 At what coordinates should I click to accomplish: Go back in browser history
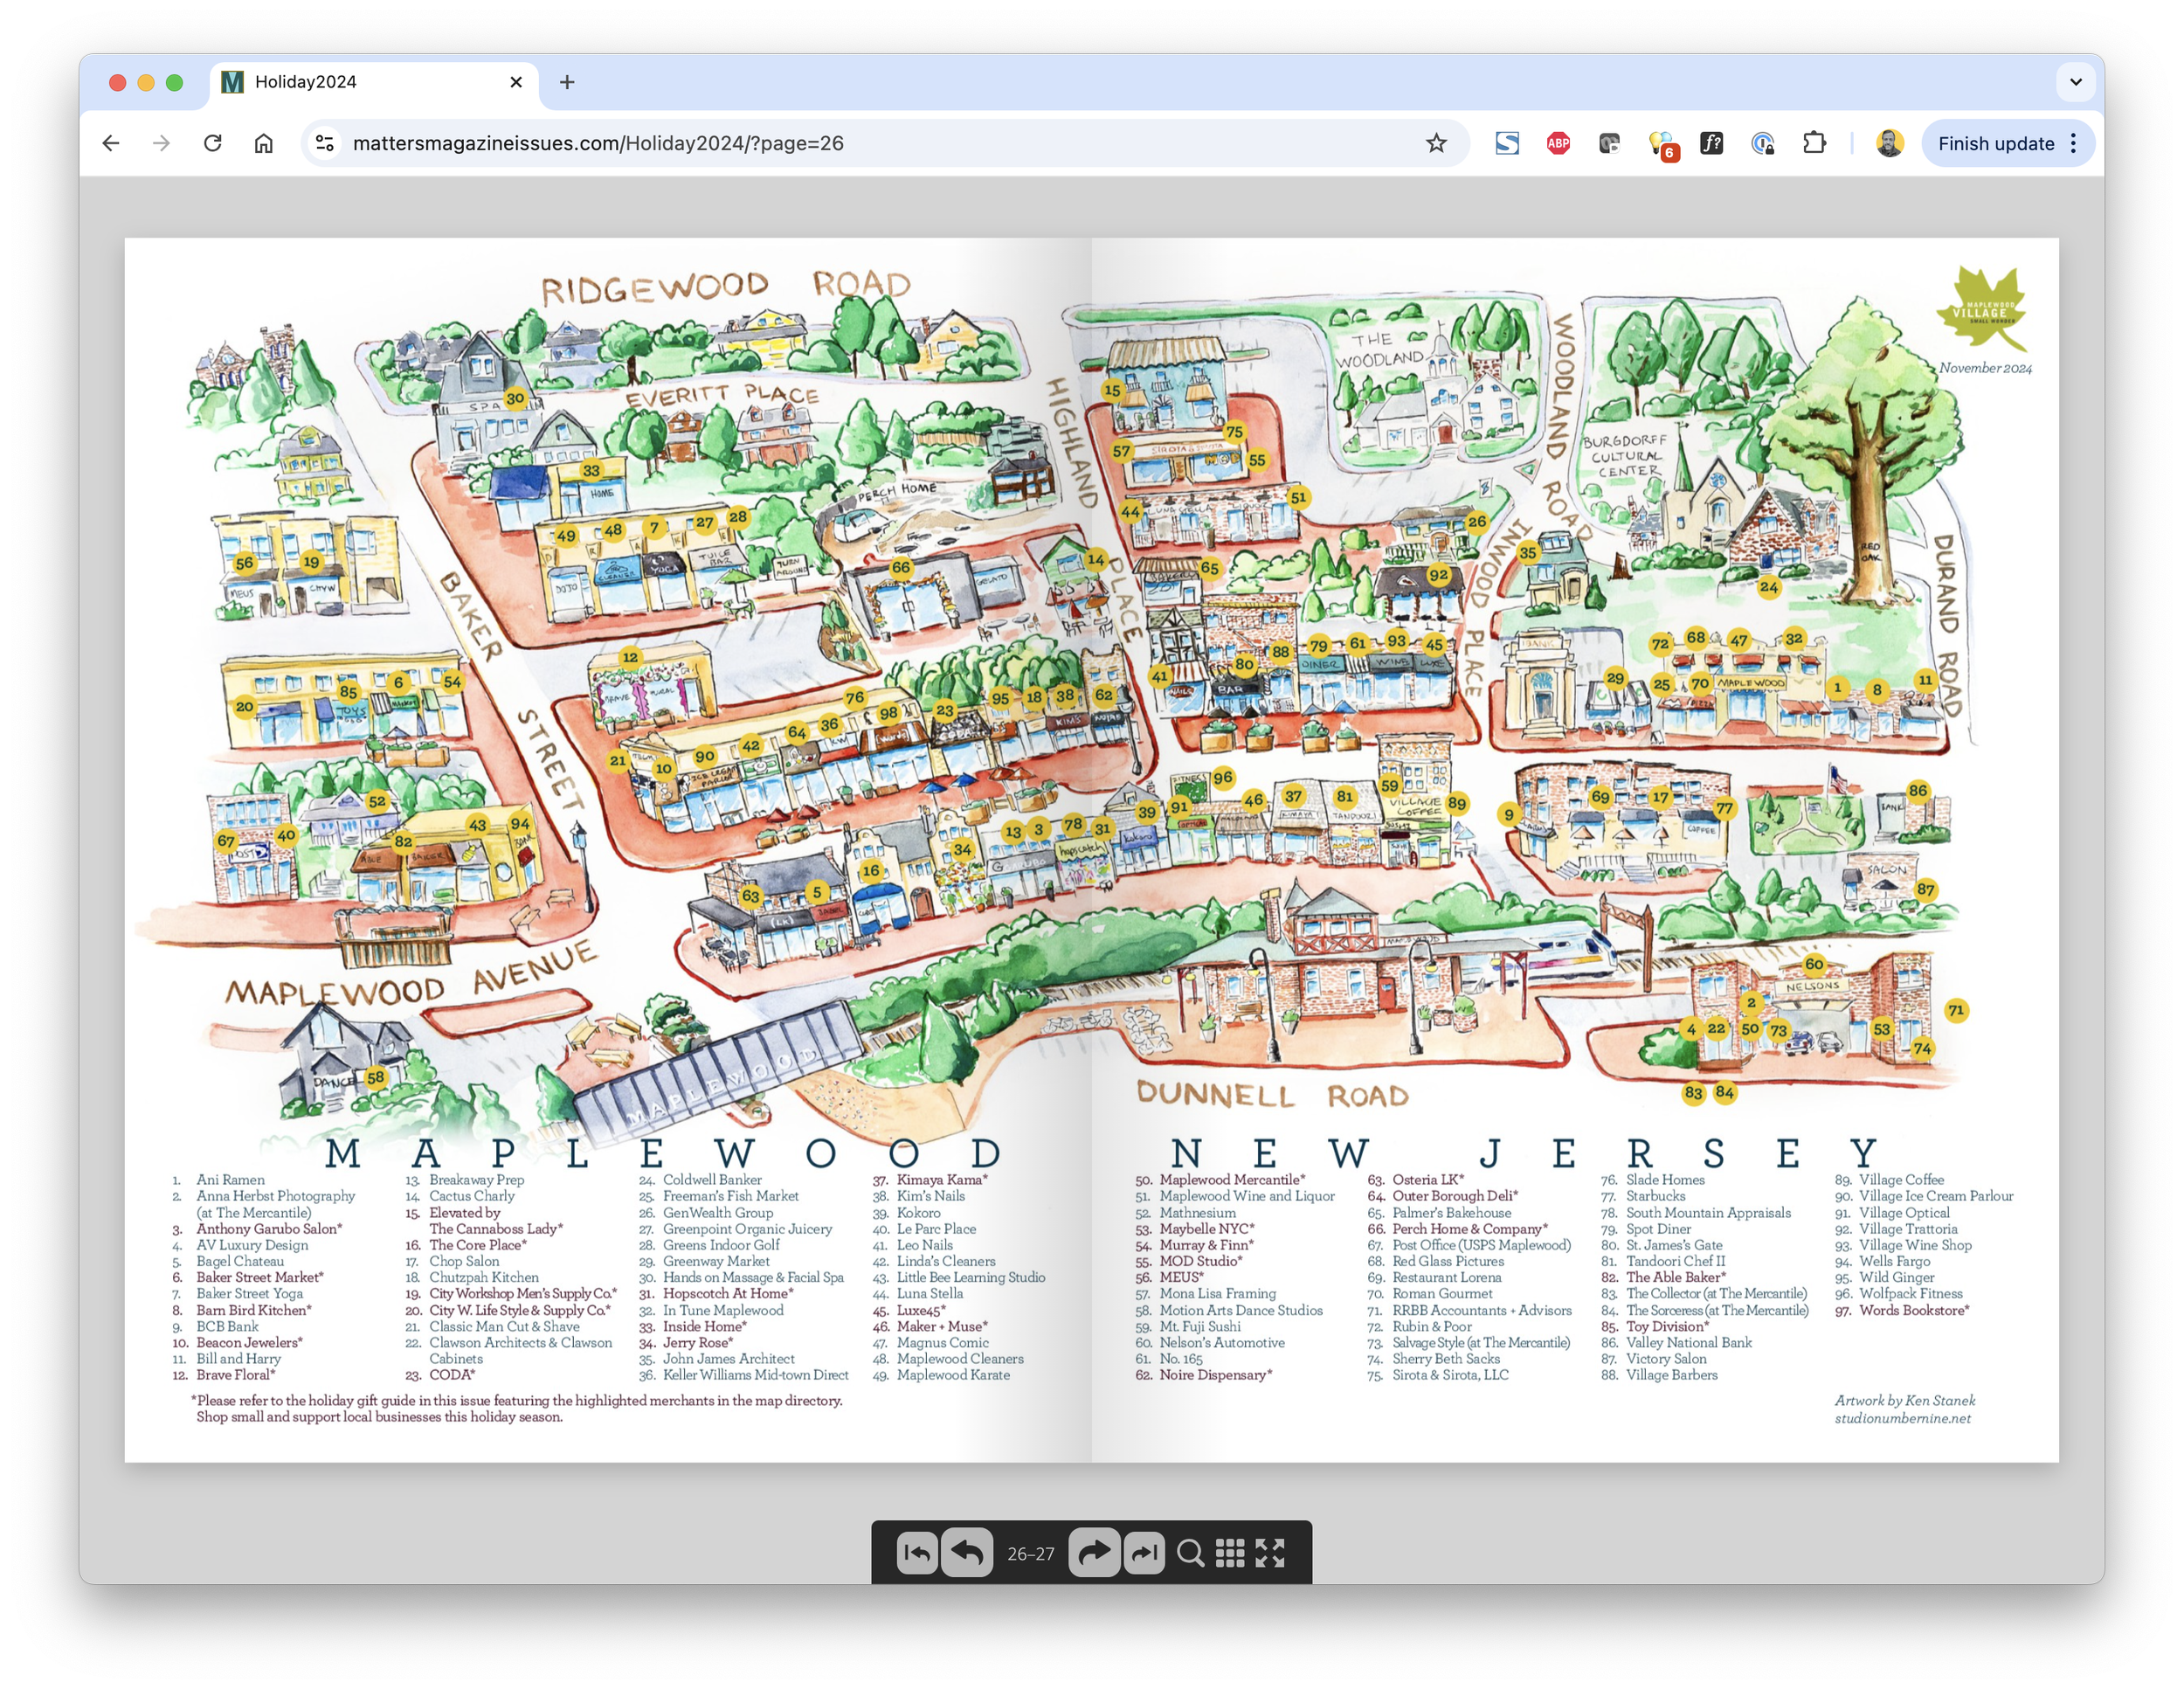[111, 143]
